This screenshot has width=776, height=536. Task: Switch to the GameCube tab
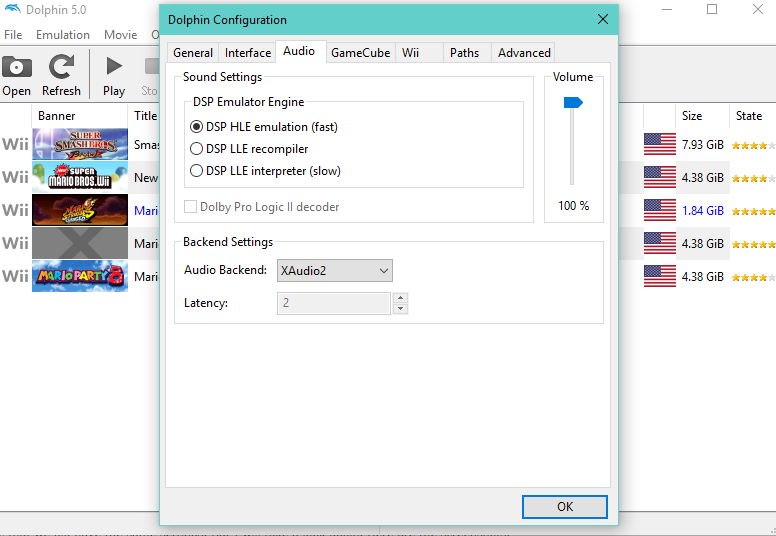click(x=360, y=52)
